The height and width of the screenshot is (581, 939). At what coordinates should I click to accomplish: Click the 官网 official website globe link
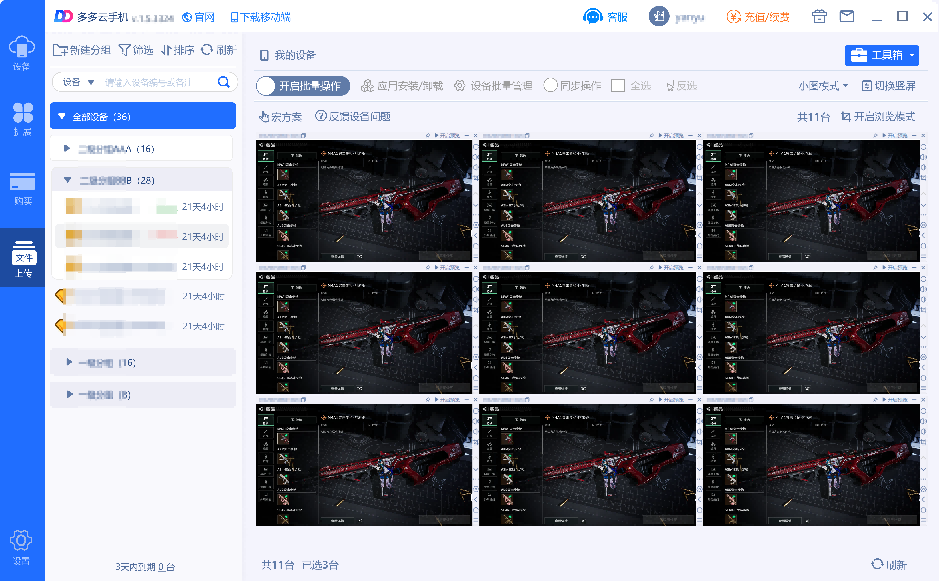pos(198,17)
